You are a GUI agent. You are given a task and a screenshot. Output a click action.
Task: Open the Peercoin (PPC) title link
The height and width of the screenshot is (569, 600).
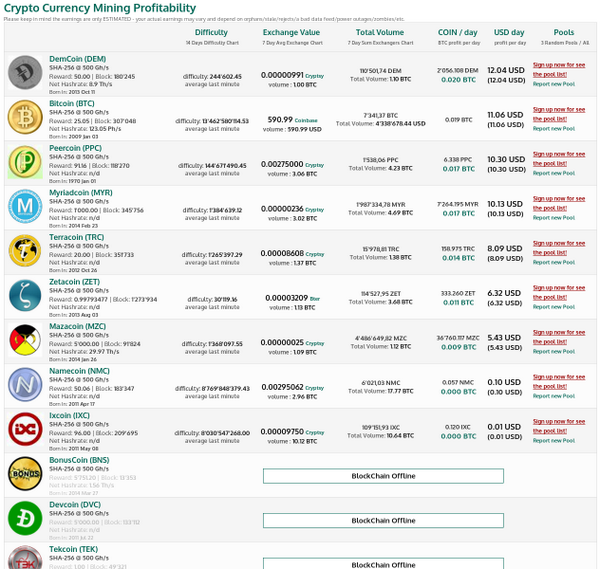(75, 148)
